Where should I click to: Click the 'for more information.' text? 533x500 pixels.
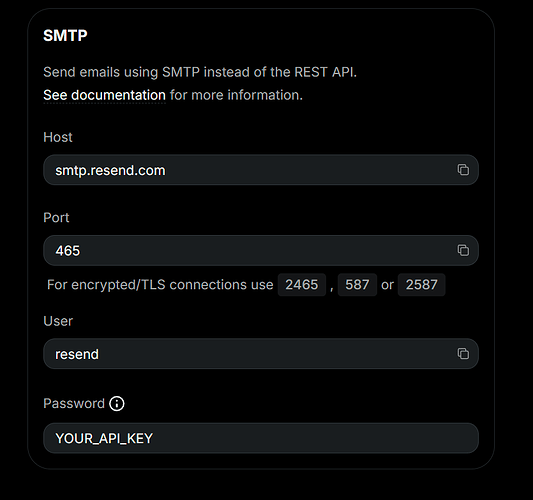coord(236,95)
